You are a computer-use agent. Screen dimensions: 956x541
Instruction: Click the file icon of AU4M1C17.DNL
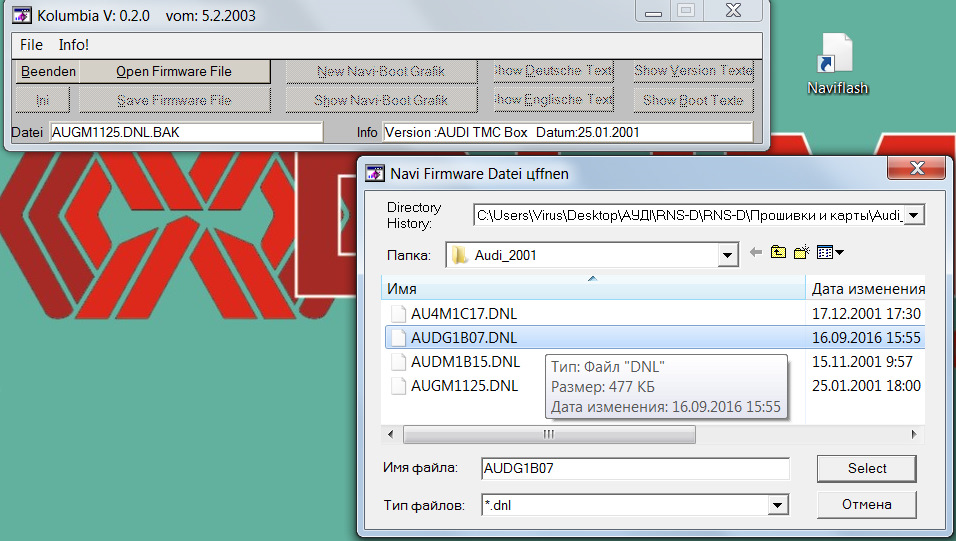[x=398, y=313]
